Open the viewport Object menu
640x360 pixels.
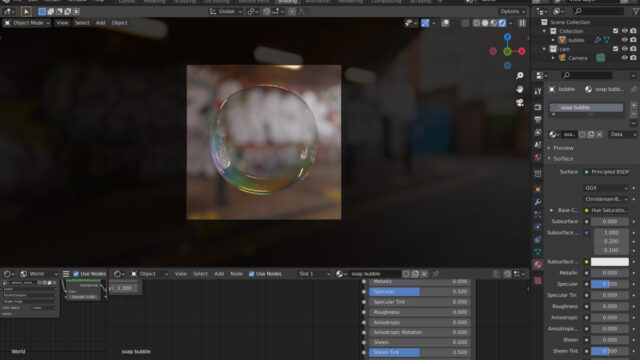(x=120, y=23)
